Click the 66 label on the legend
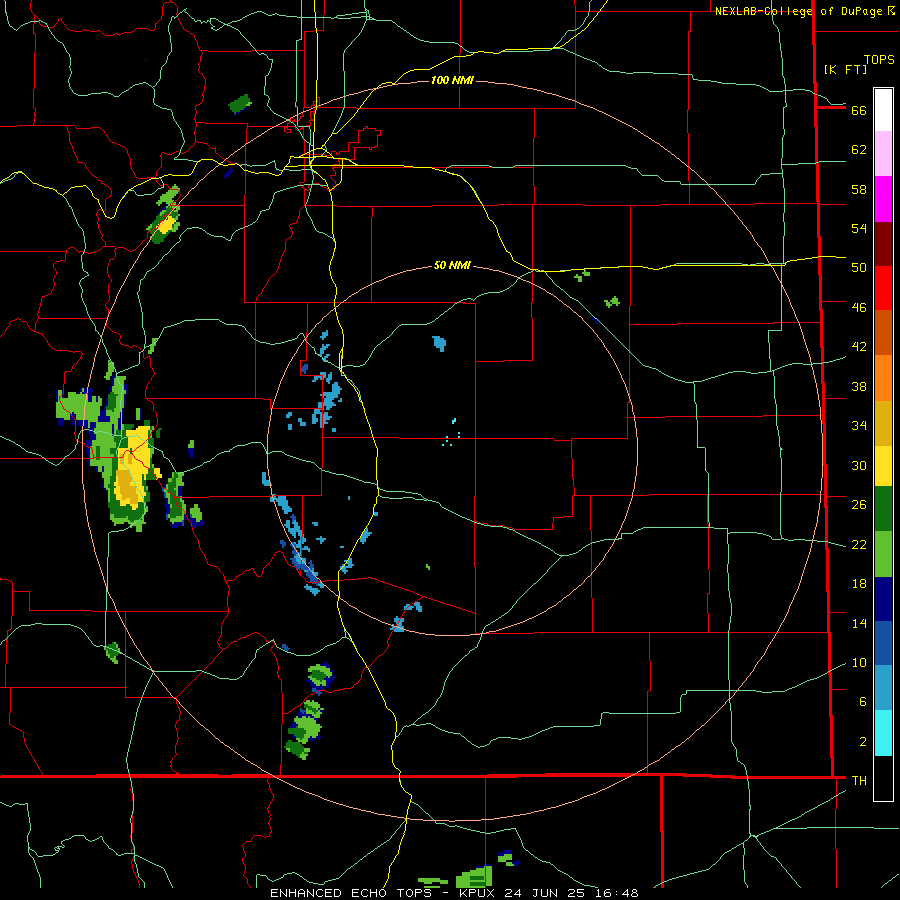Screen dimensions: 900x900 [x=859, y=111]
